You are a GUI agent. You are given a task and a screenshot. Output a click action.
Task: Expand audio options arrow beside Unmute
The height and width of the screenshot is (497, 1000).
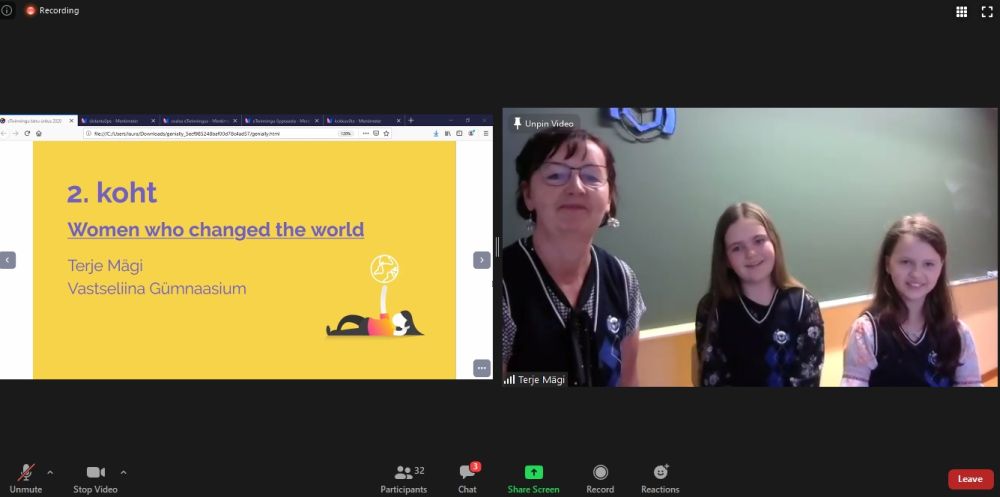pyautogui.click(x=50, y=472)
